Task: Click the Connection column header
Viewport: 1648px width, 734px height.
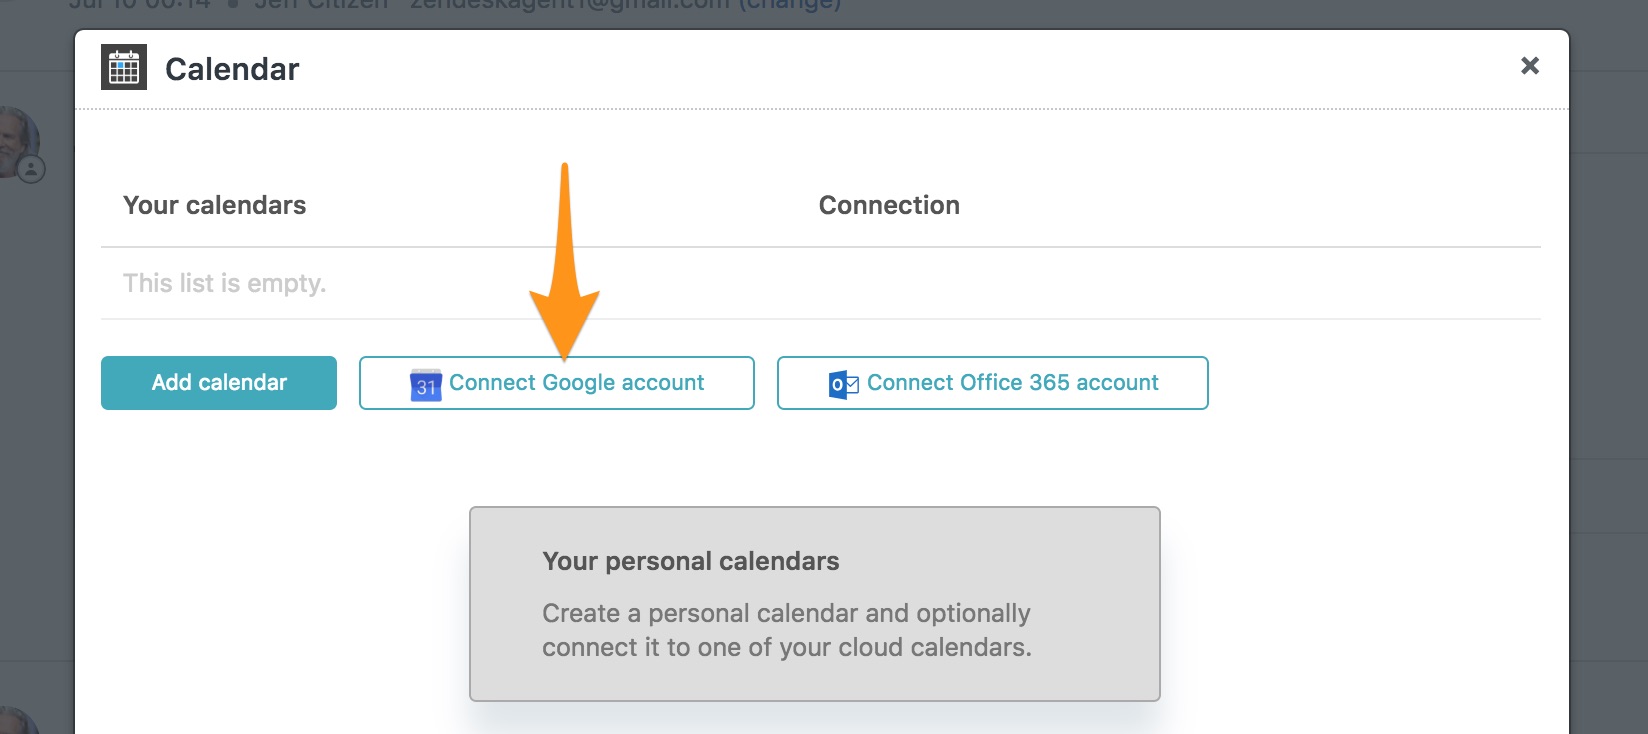Action: click(889, 205)
